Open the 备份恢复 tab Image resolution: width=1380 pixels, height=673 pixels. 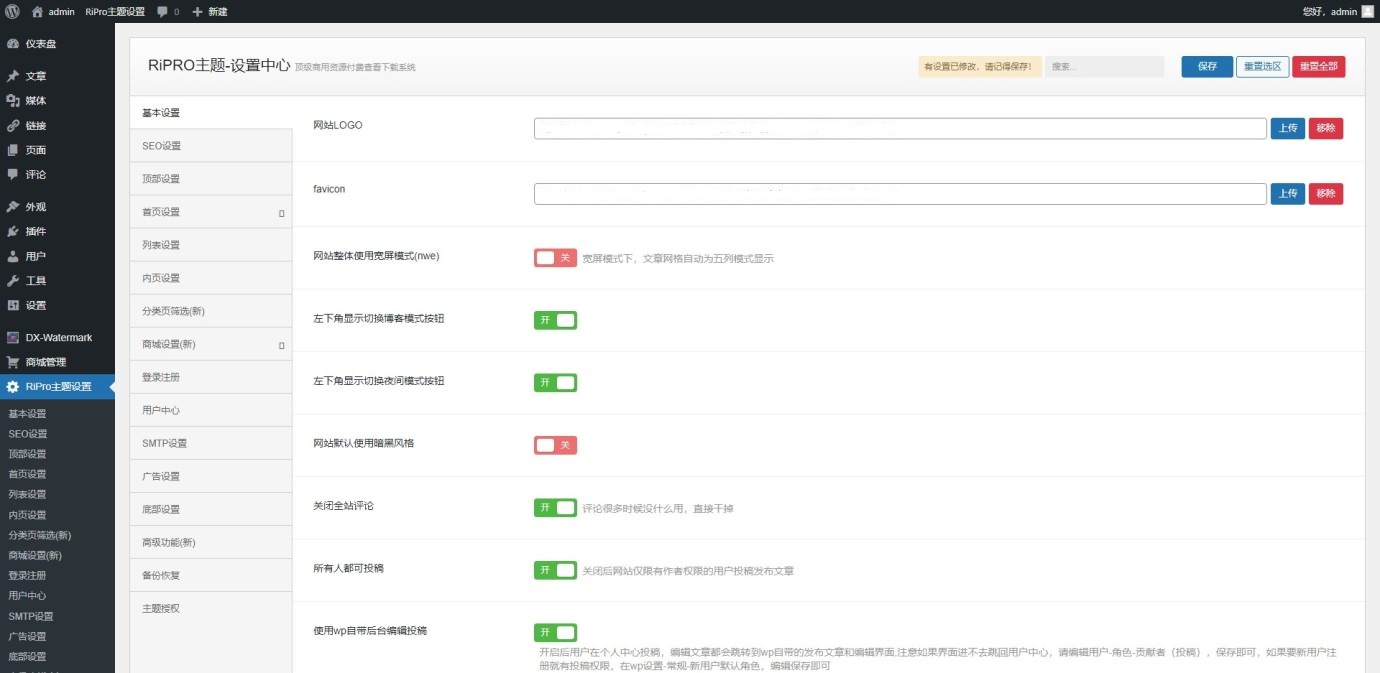pos(211,575)
